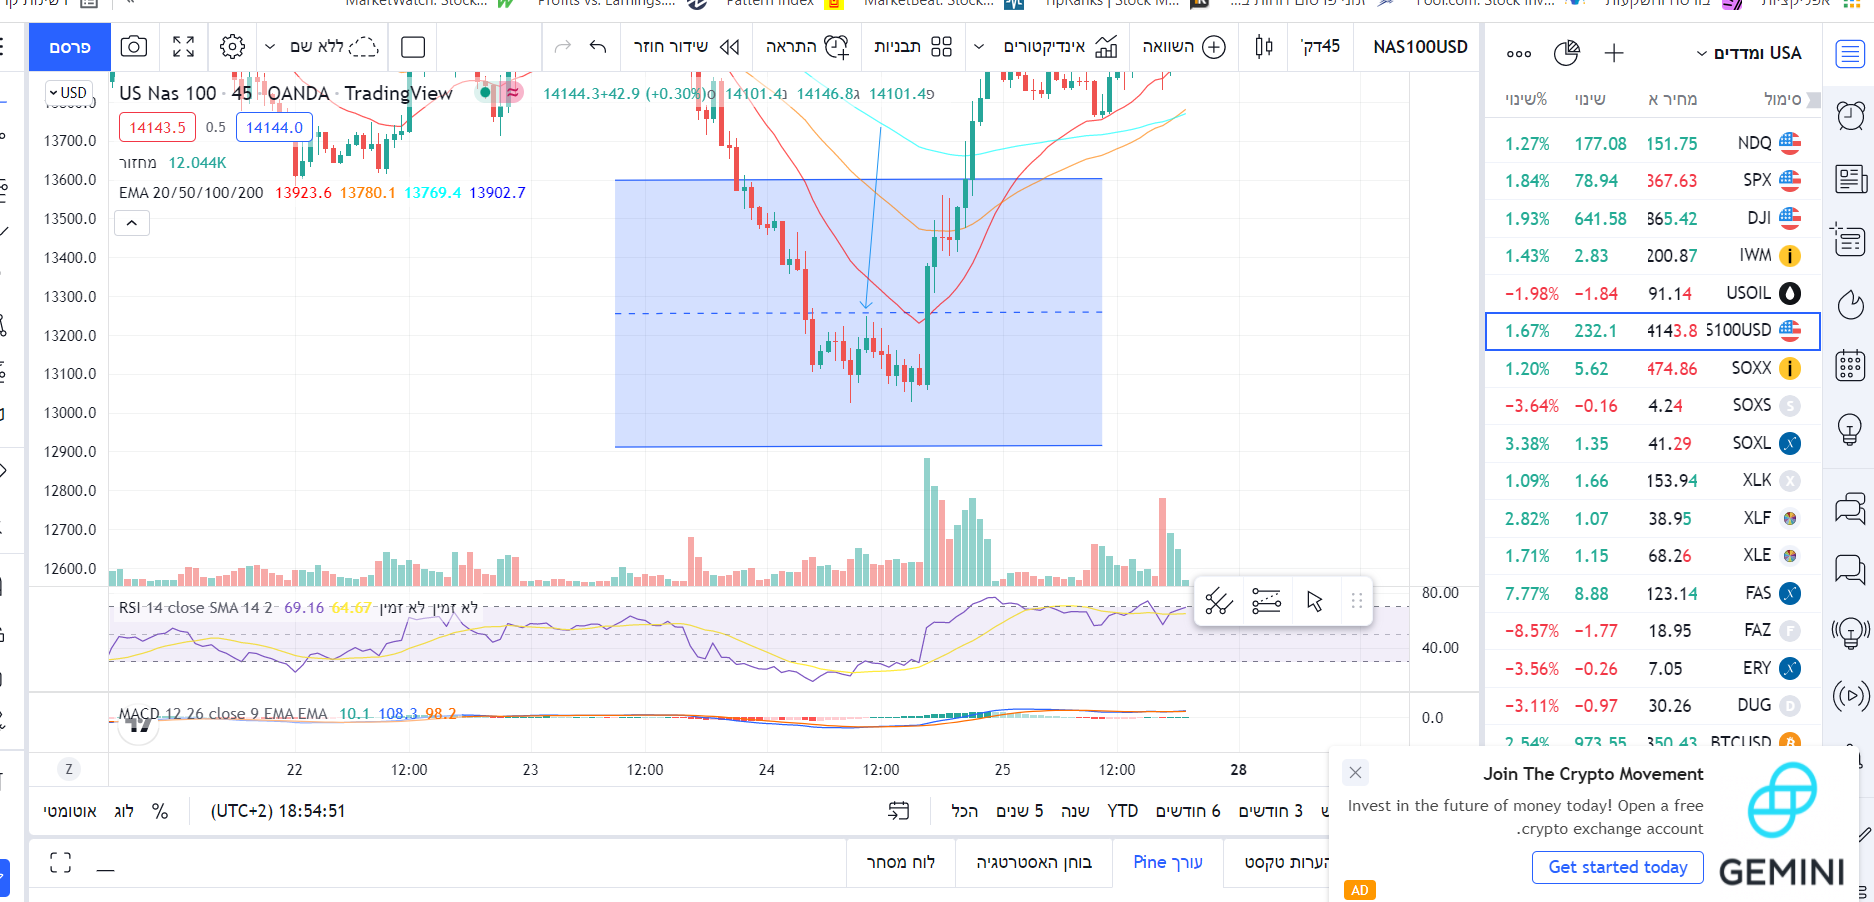1874x902 pixels.
Task: Take a chart snapshot with the camera icon
Action: point(133,47)
